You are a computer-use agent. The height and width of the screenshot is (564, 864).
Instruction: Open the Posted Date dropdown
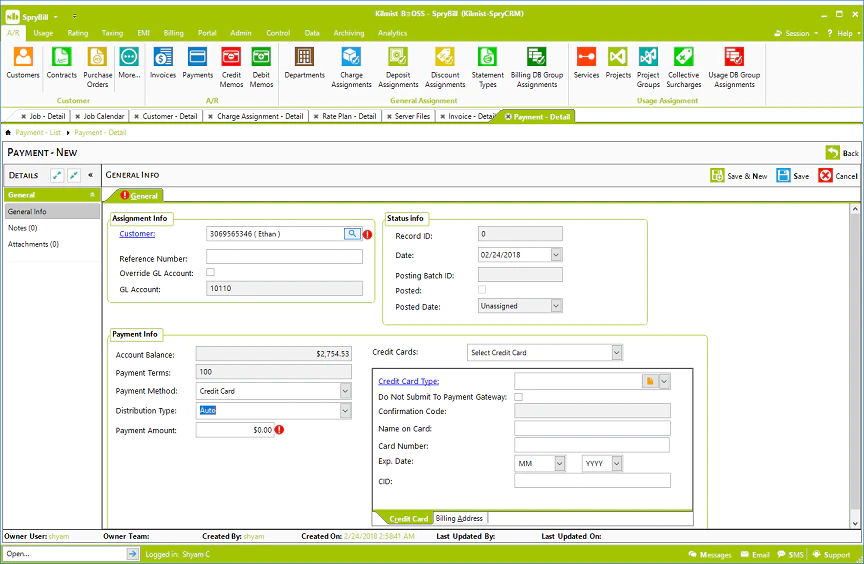(x=556, y=306)
